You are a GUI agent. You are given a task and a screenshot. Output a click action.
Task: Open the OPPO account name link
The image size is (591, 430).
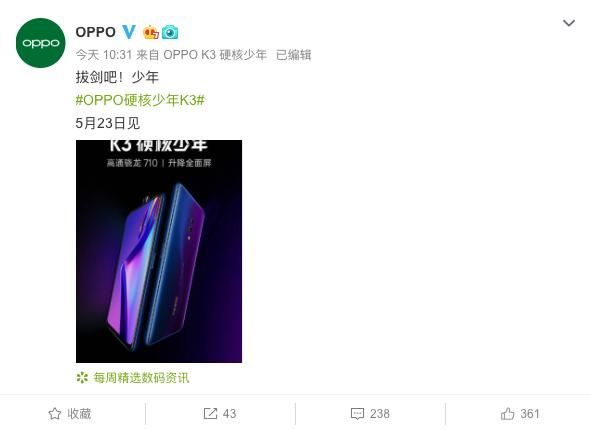95,32
